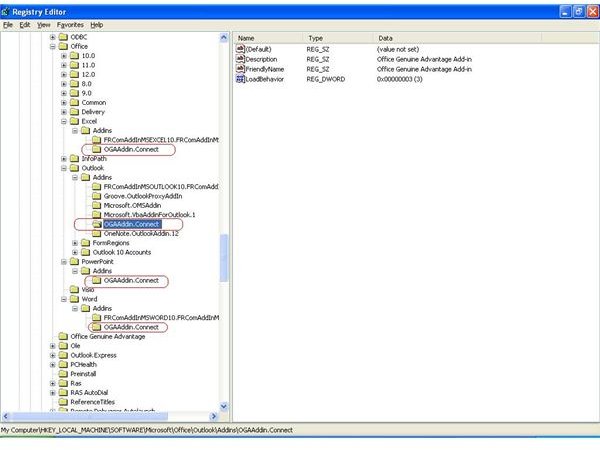This screenshot has width=600, height=450.
Task: Click tree horizontal scrollbar left arrow
Action: point(5,416)
